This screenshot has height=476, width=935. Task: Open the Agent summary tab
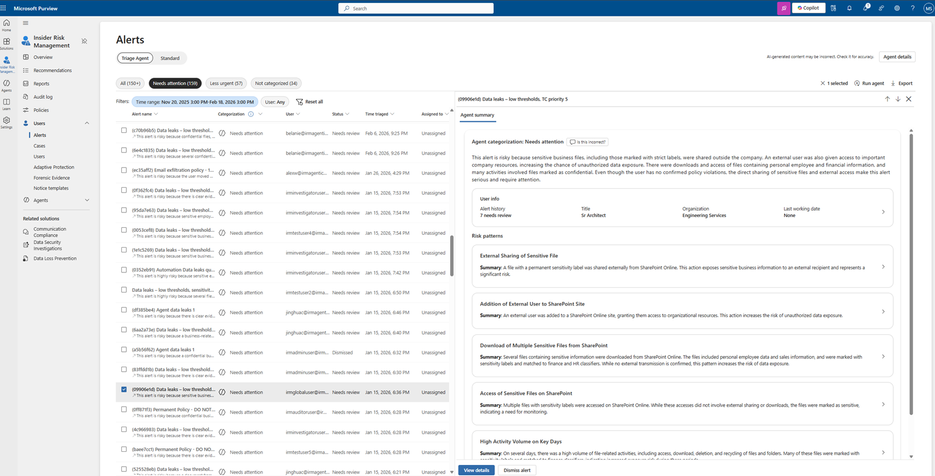click(477, 115)
